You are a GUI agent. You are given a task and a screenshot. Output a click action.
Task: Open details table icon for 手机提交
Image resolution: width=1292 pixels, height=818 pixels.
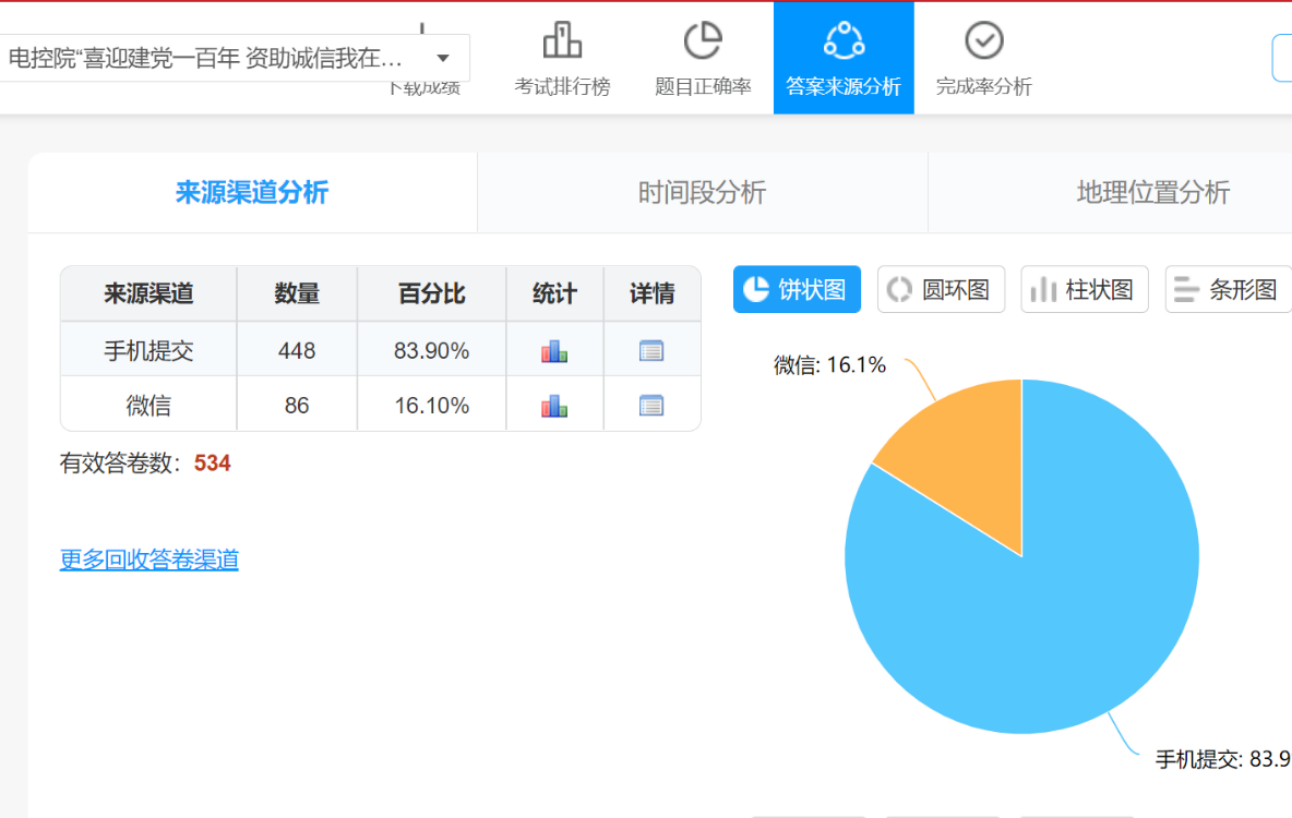pyautogui.click(x=651, y=351)
